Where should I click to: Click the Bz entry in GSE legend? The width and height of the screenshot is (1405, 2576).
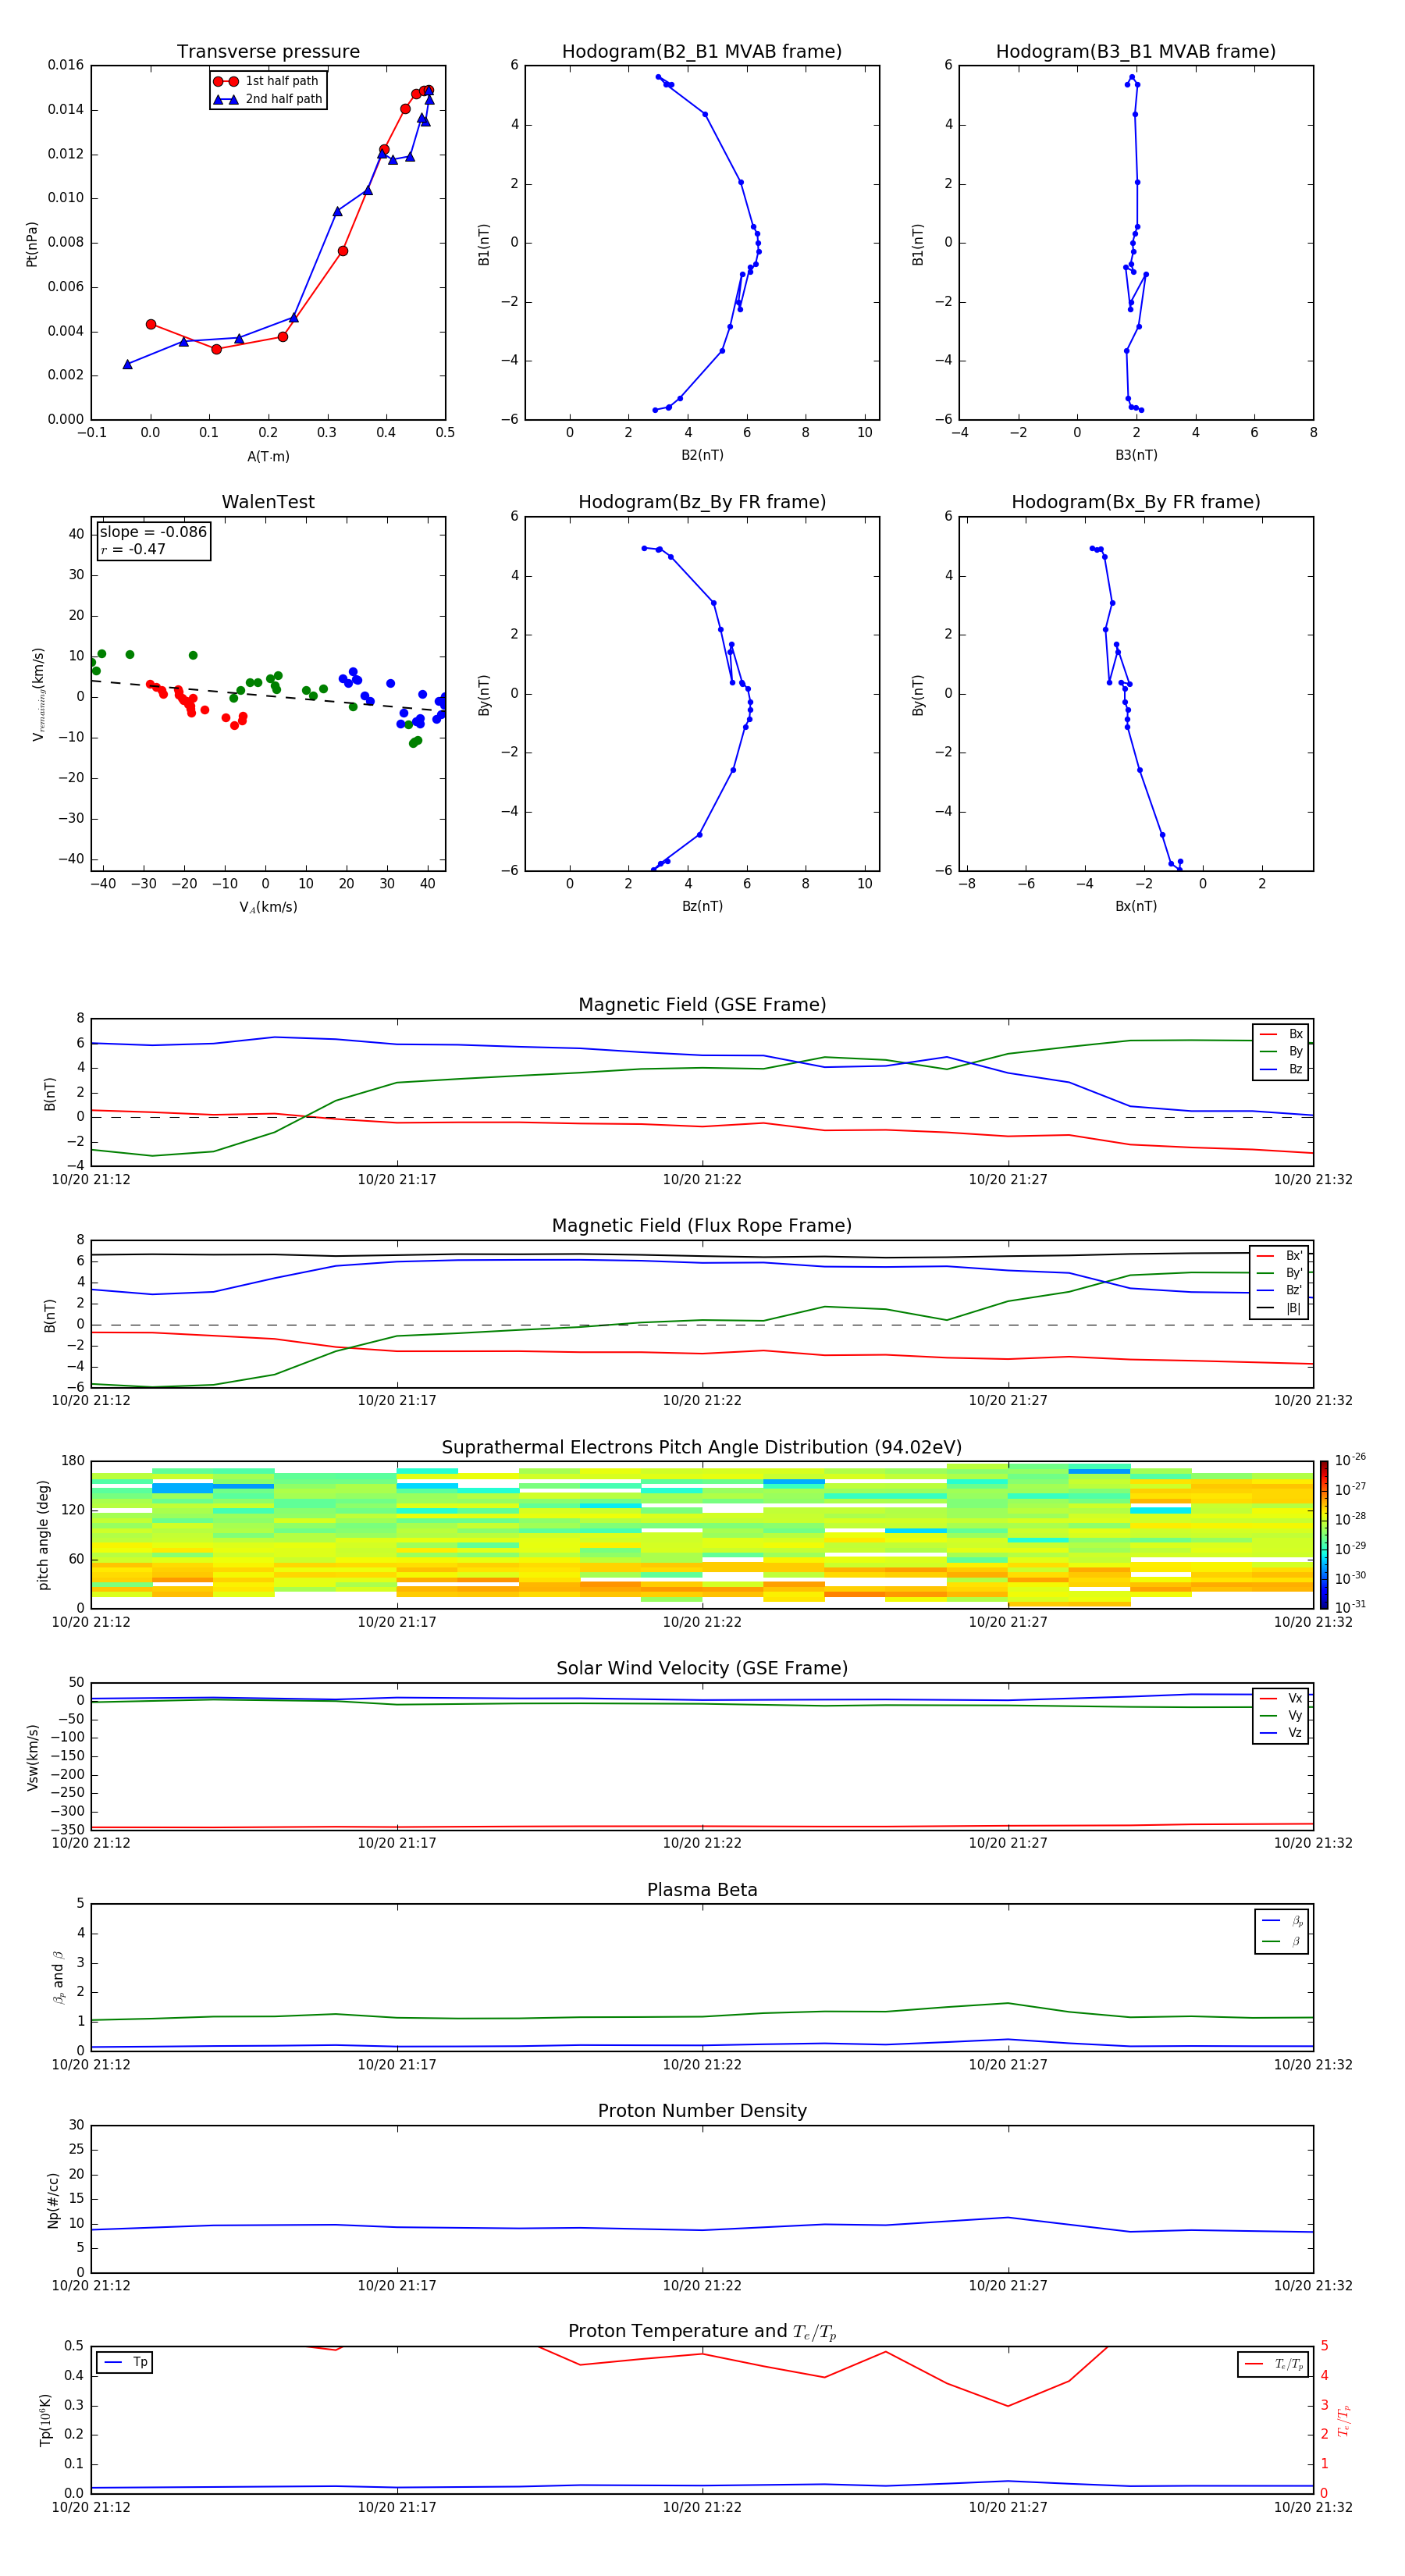pos(1281,1069)
